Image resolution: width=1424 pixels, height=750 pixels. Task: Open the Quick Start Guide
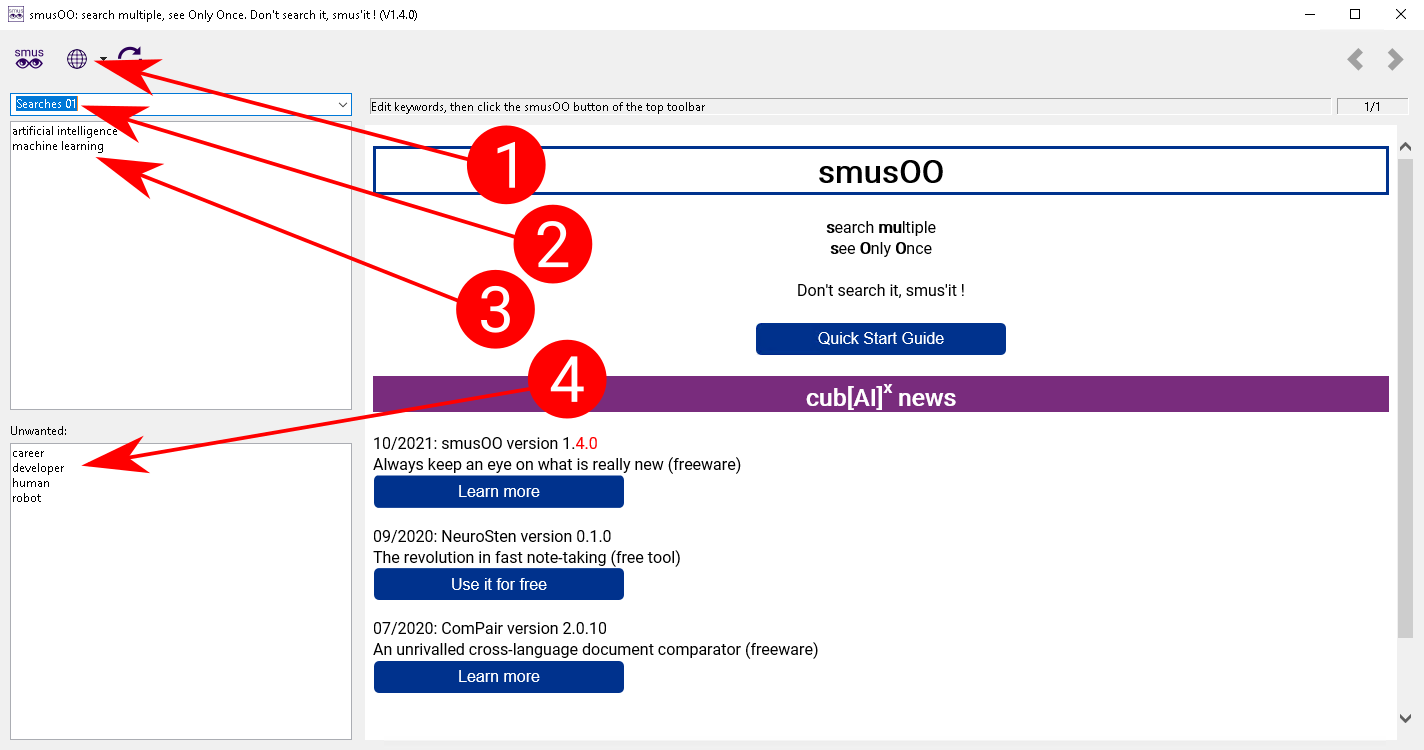tap(881, 339)
